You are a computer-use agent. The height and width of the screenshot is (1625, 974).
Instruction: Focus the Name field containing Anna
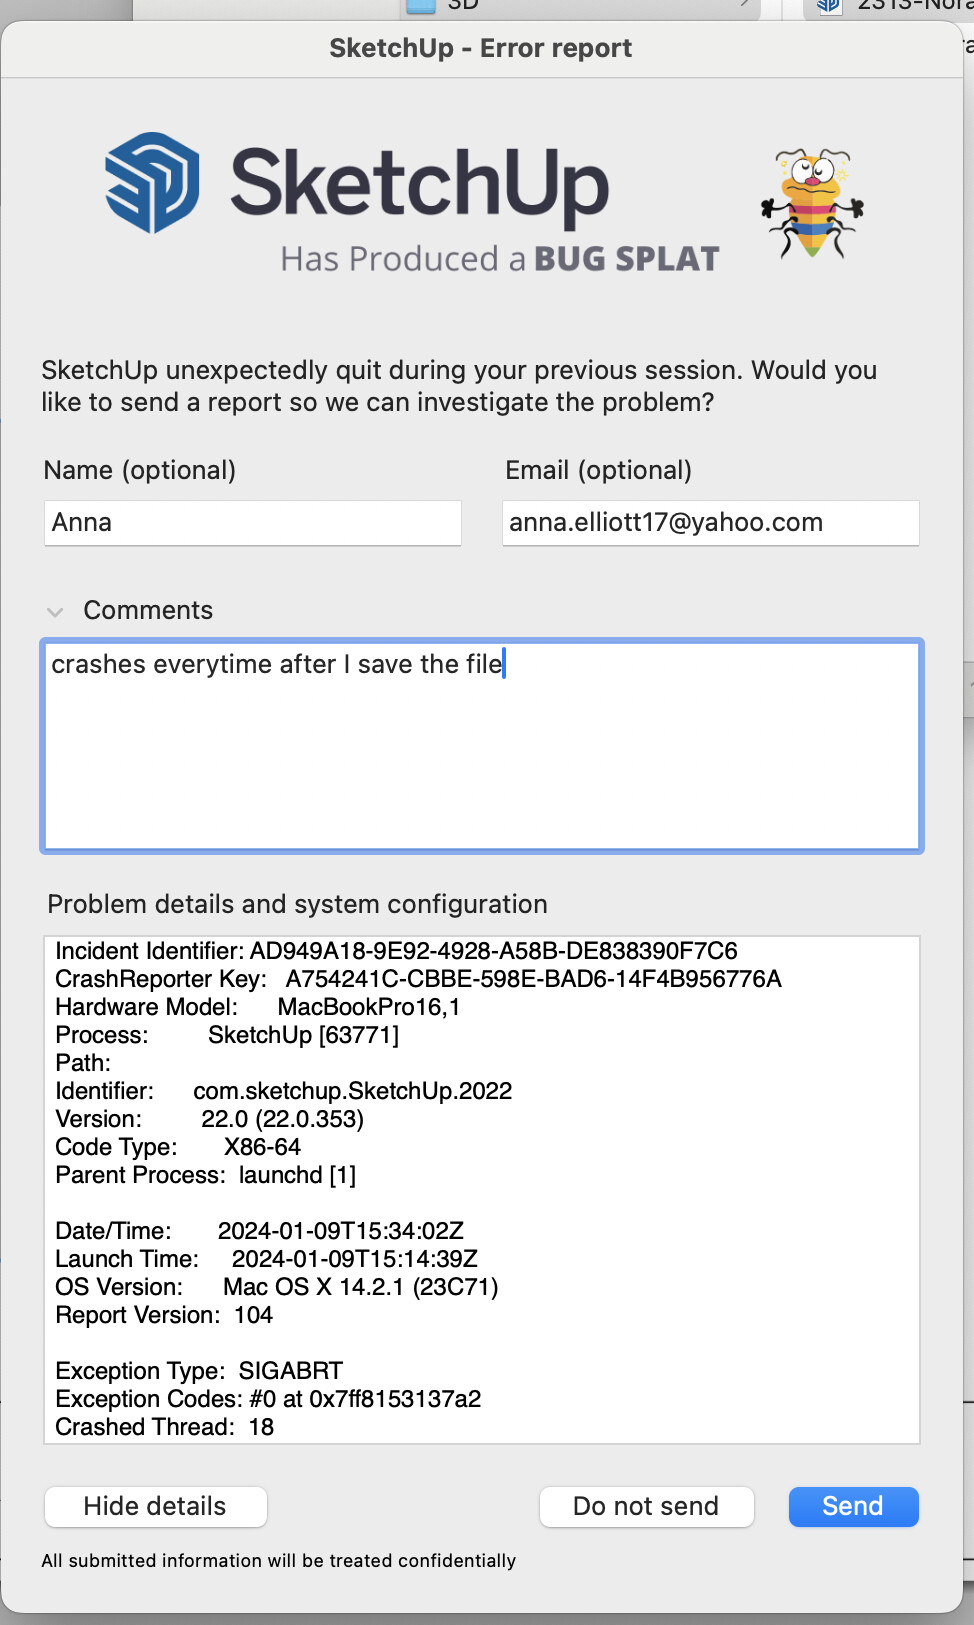(252, 523)
